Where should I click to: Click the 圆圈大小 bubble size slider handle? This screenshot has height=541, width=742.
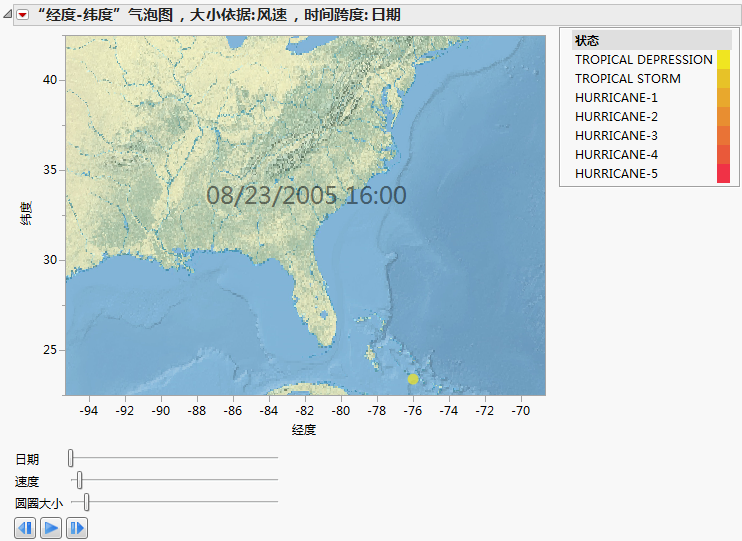pos(87,502)
